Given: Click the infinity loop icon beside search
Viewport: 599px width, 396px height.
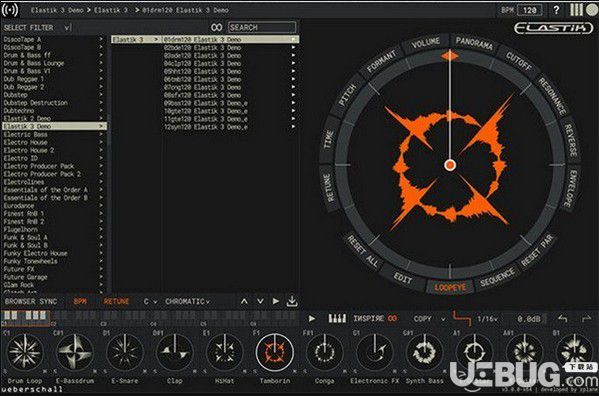Looking at the screenshot, I should [x=217, y=27].
